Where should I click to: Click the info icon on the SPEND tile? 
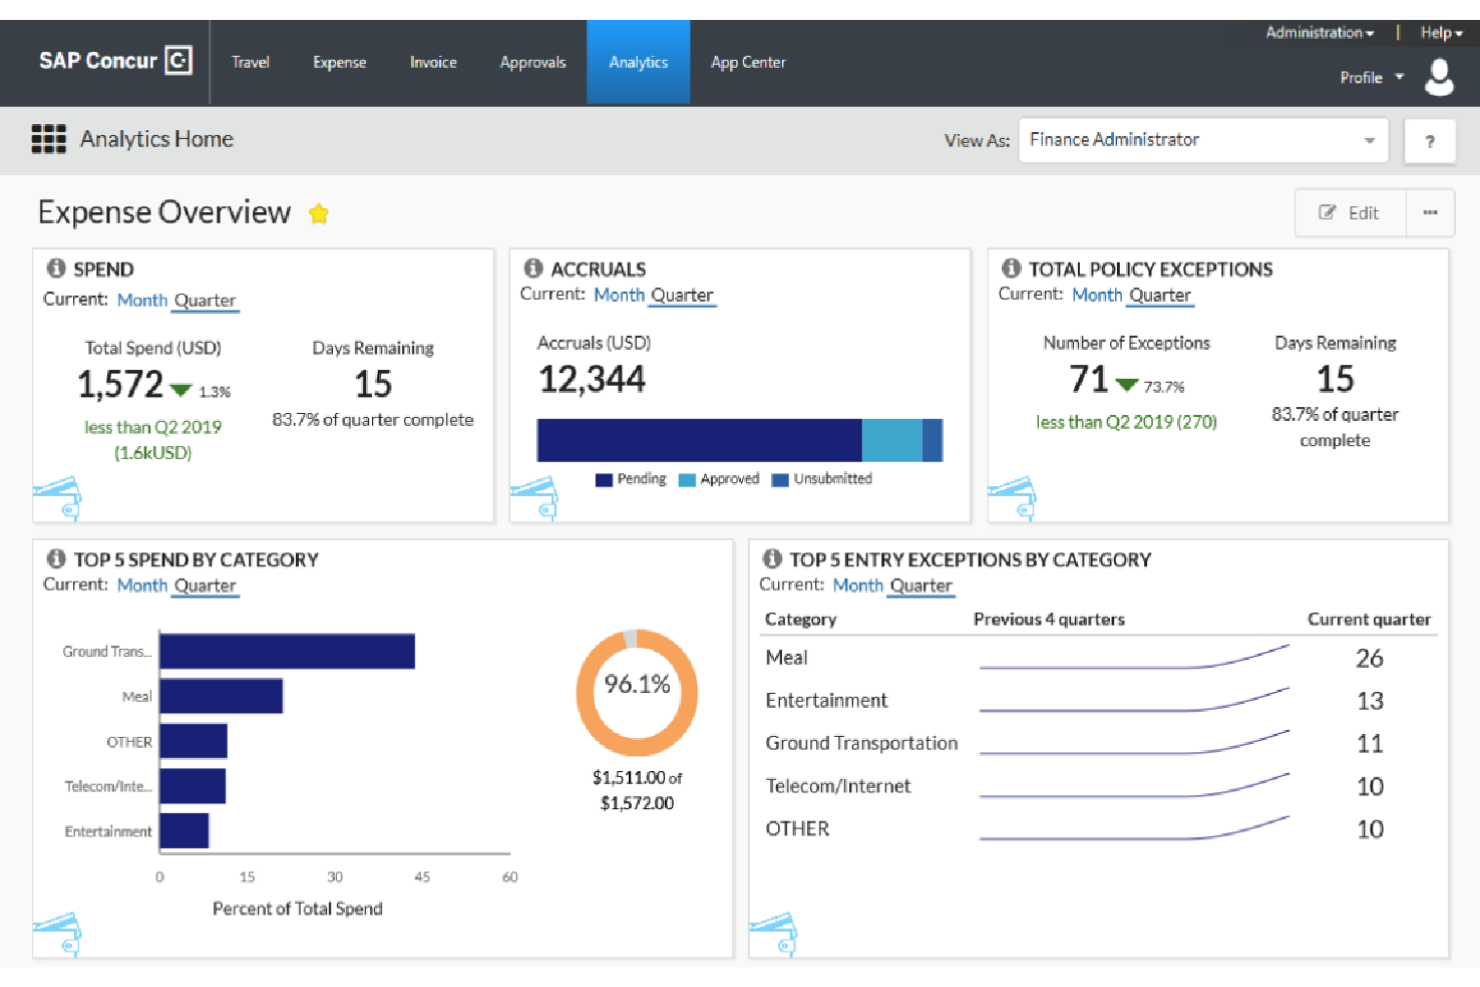55,268
